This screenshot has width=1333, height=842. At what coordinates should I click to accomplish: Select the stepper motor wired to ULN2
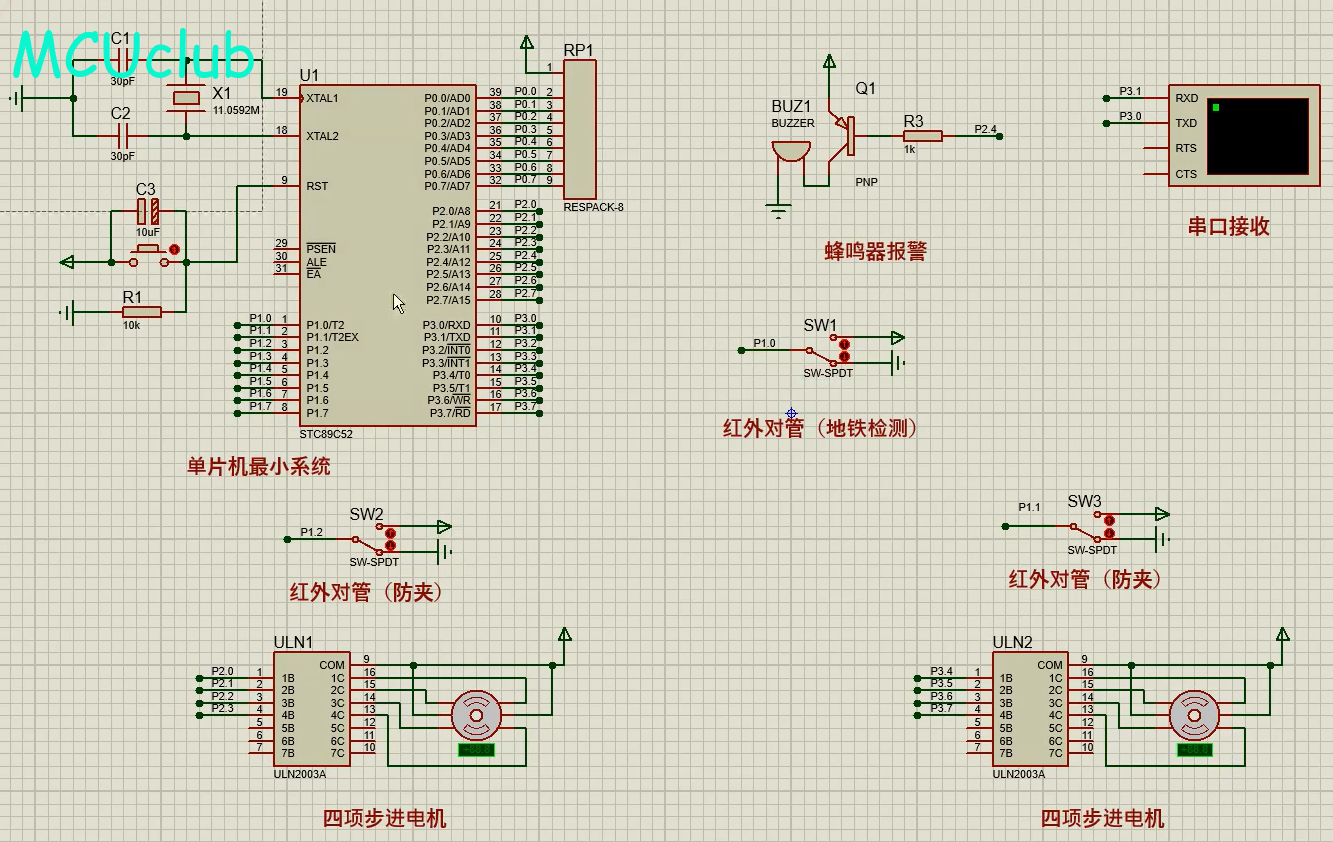[1194, 715]
